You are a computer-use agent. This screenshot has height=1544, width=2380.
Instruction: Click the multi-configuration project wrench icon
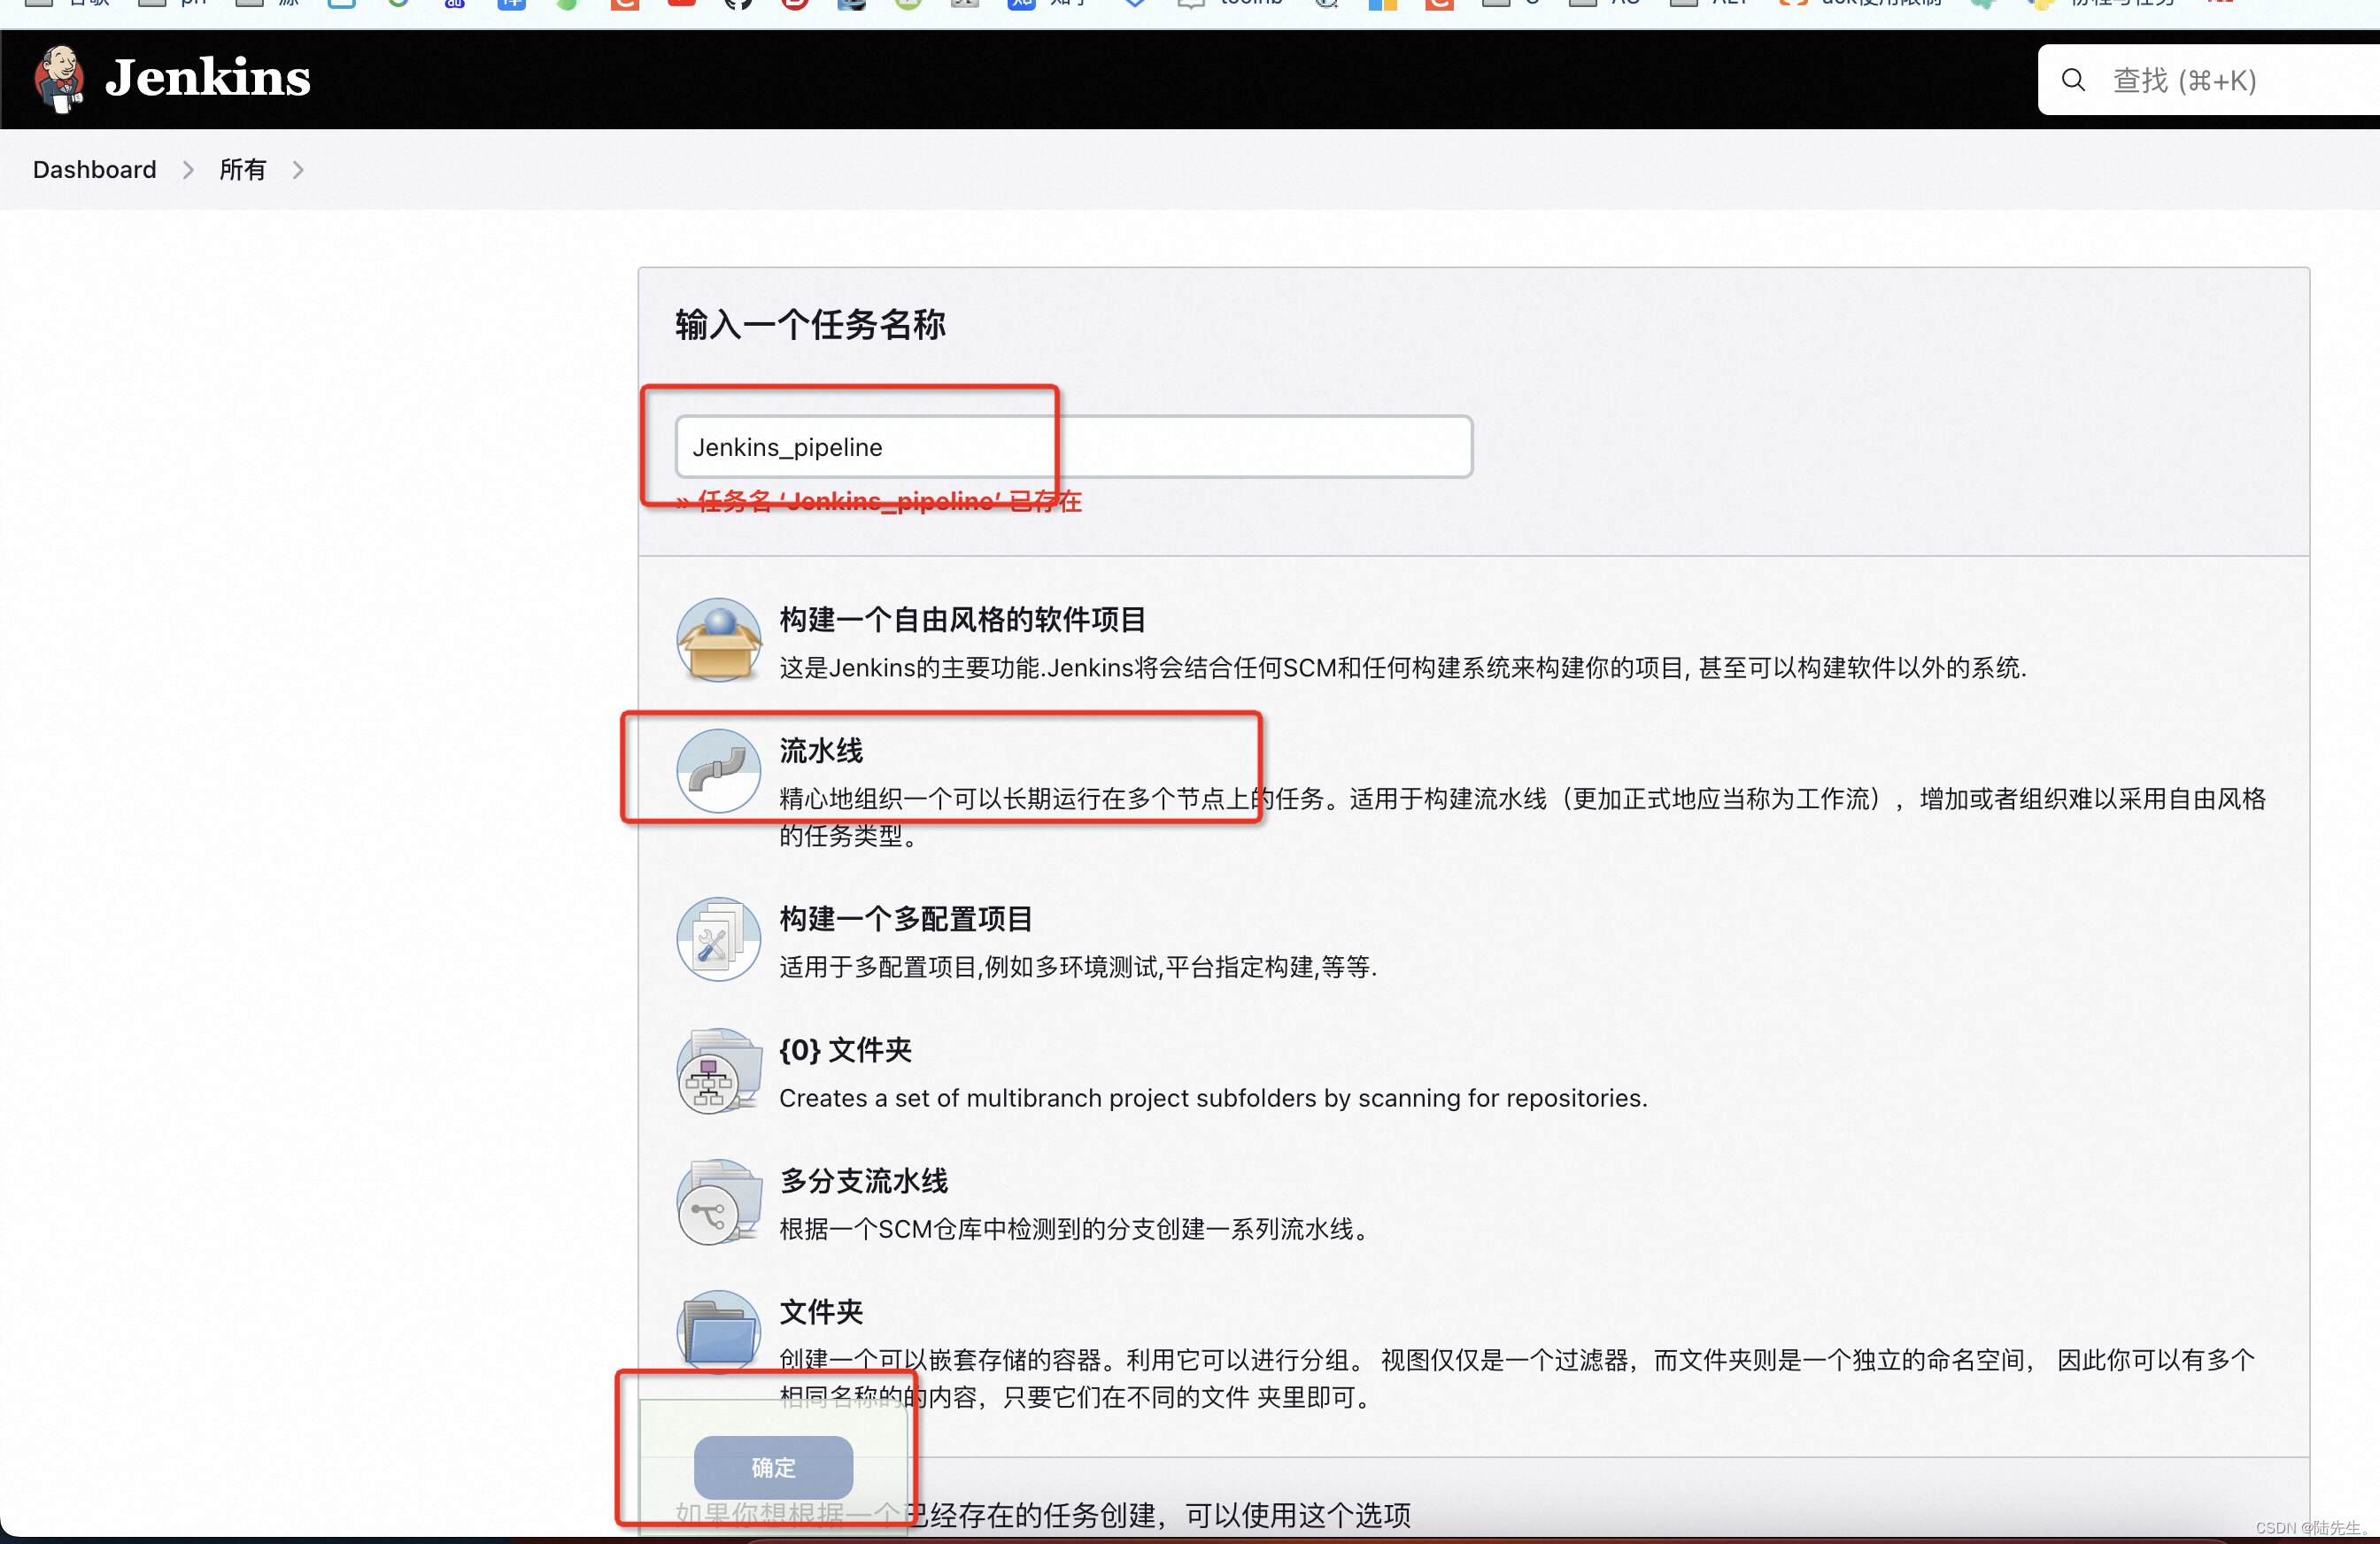tap(718, 938)
